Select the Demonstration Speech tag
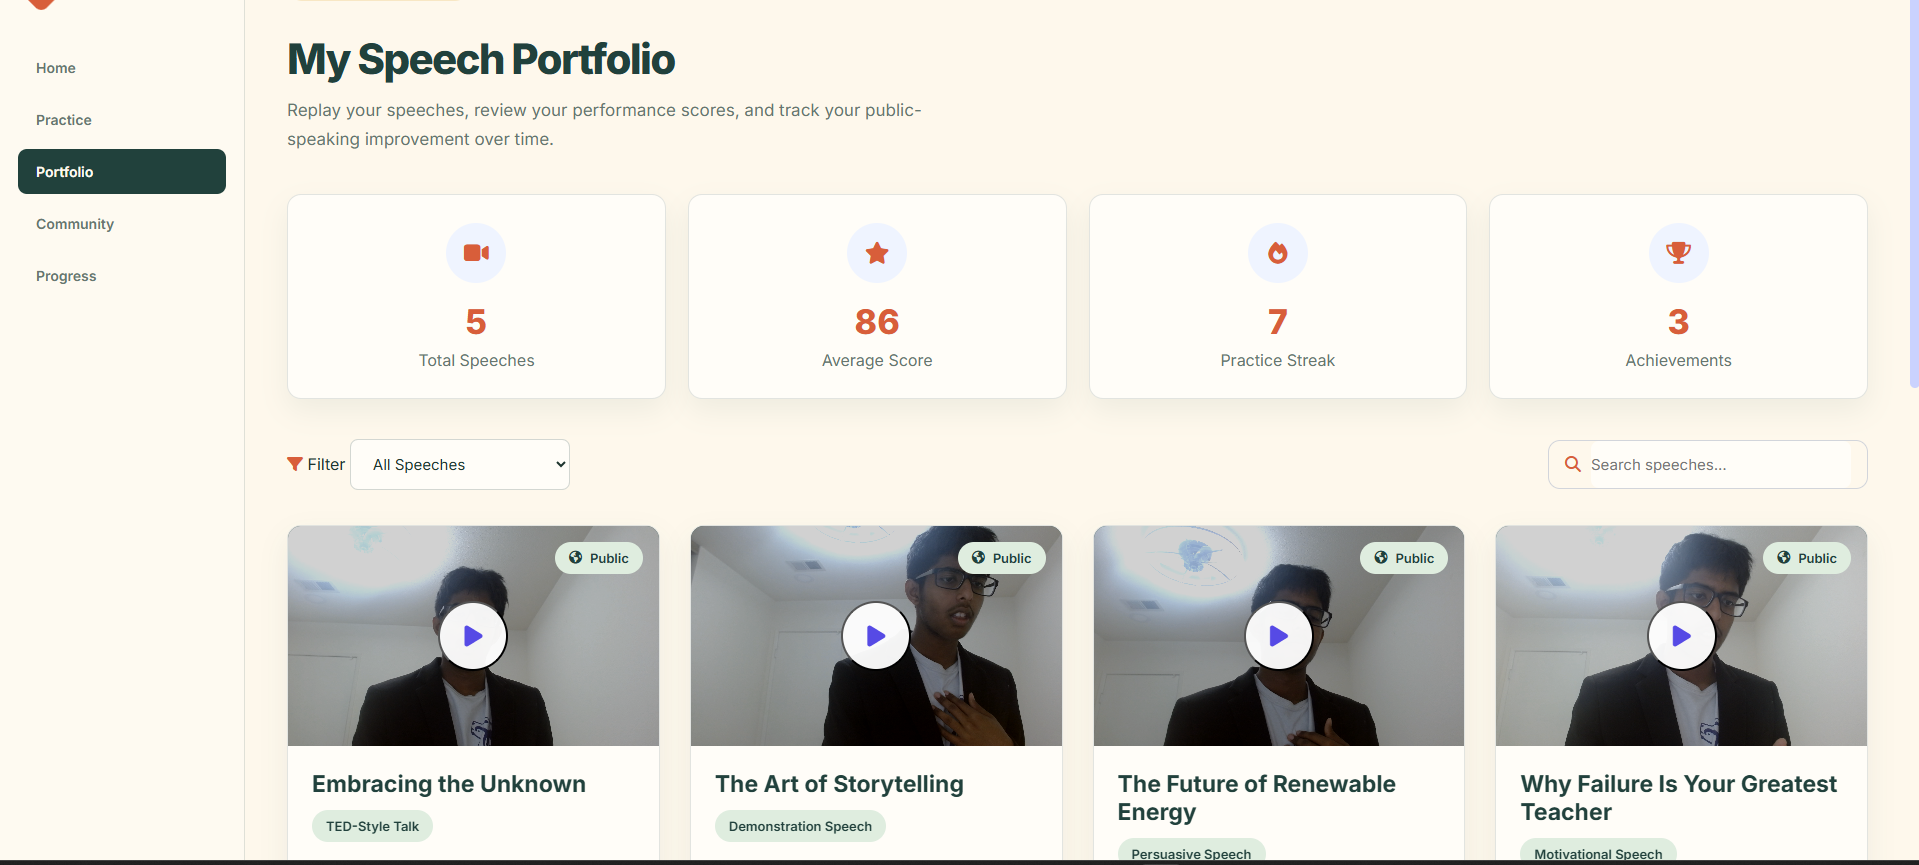This screenshot has height=865, width=1919. pyautogui.click(x=800, y=826)
